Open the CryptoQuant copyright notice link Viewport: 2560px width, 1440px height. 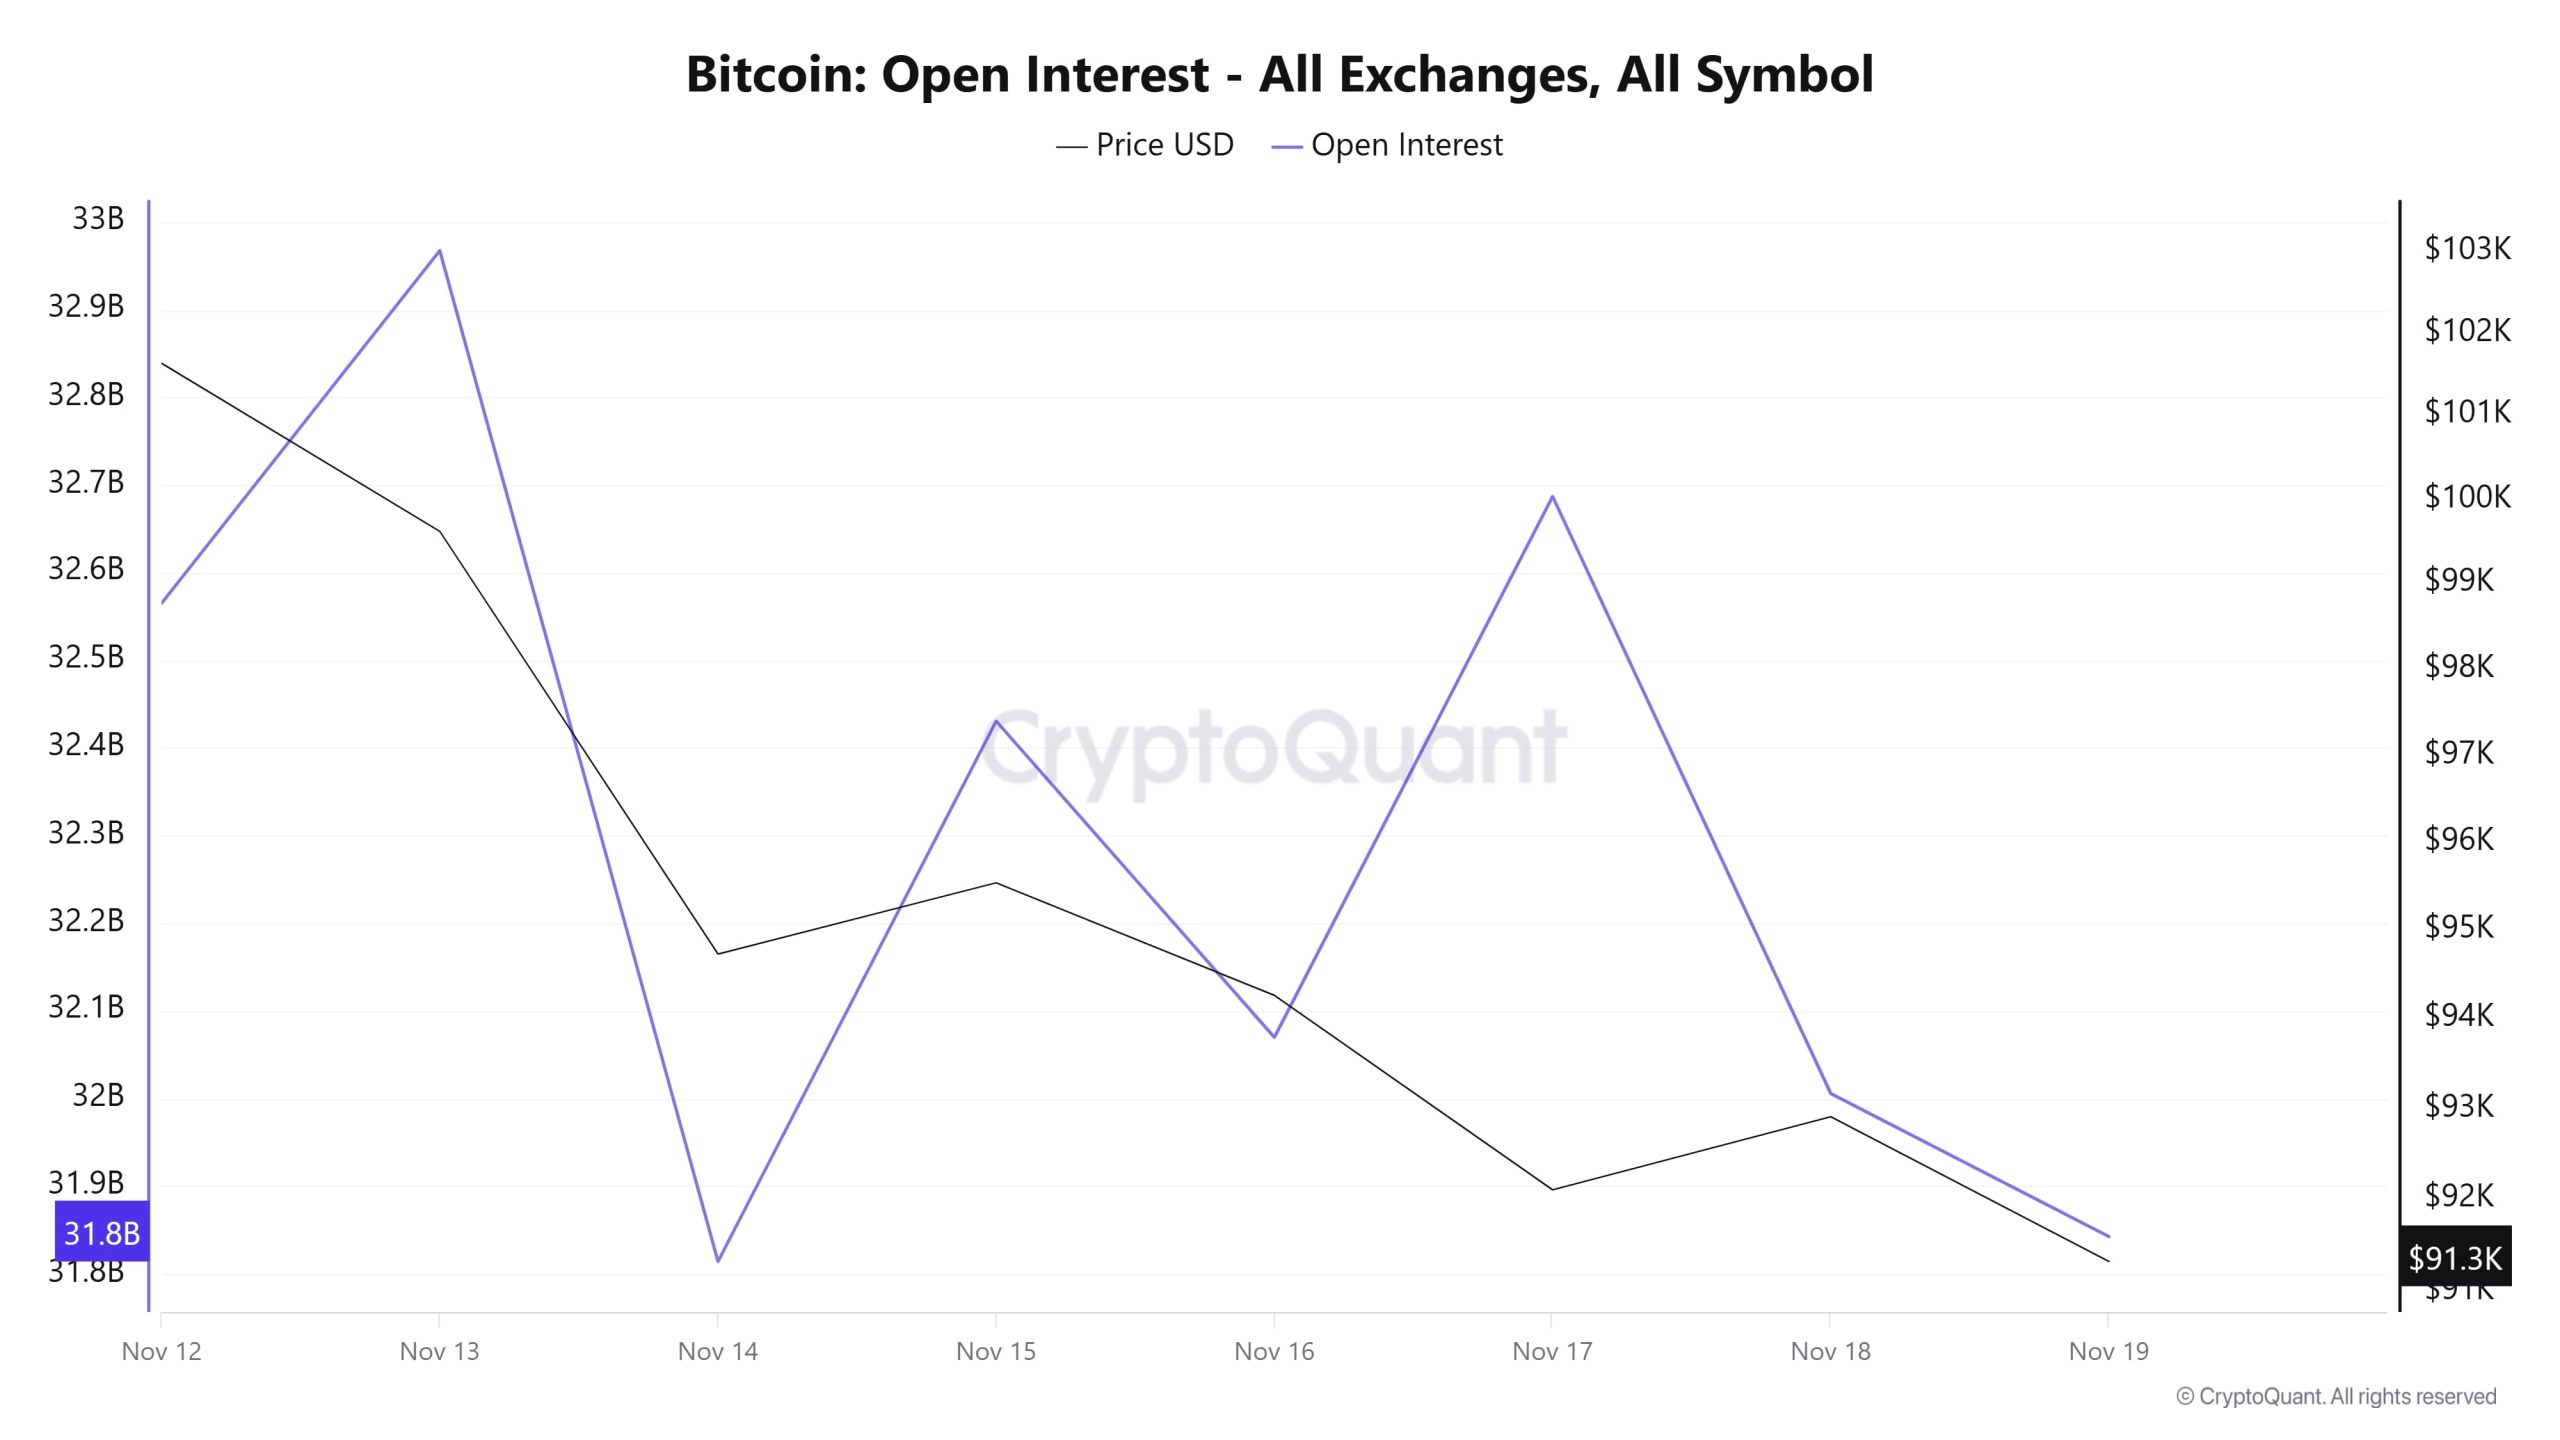2336,1396
